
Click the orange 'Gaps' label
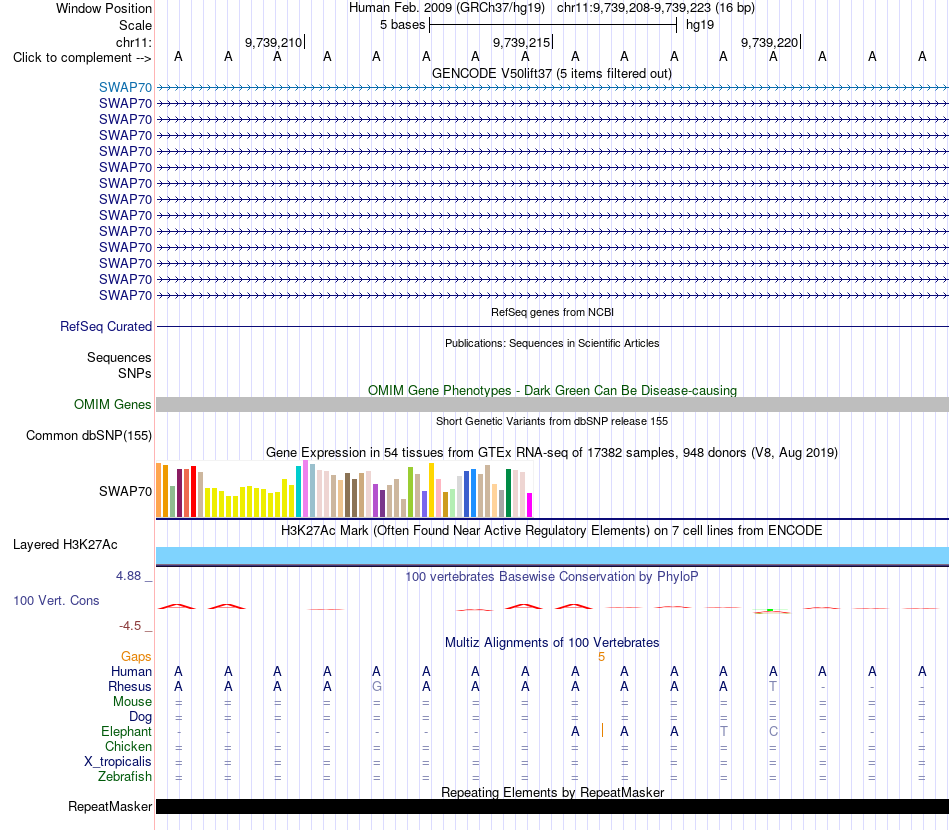coord(136,657)
